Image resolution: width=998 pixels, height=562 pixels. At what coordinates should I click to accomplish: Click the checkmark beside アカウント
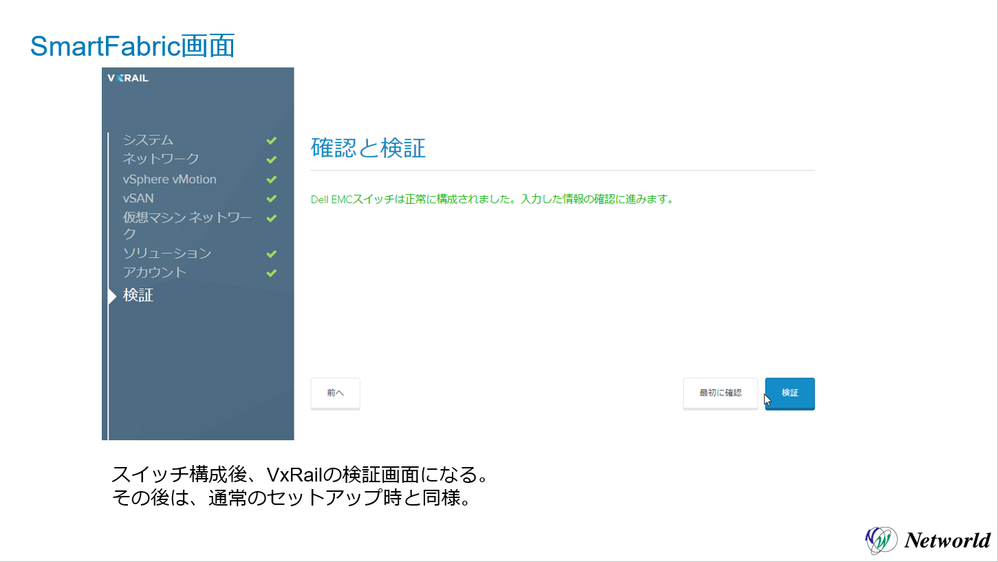click(x=271, y=272)
